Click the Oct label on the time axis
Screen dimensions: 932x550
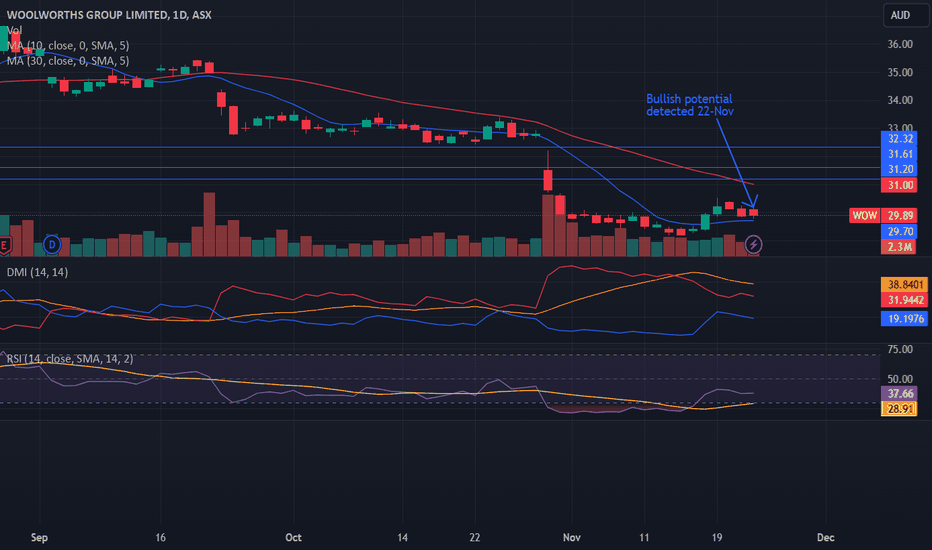pos(293,538)
